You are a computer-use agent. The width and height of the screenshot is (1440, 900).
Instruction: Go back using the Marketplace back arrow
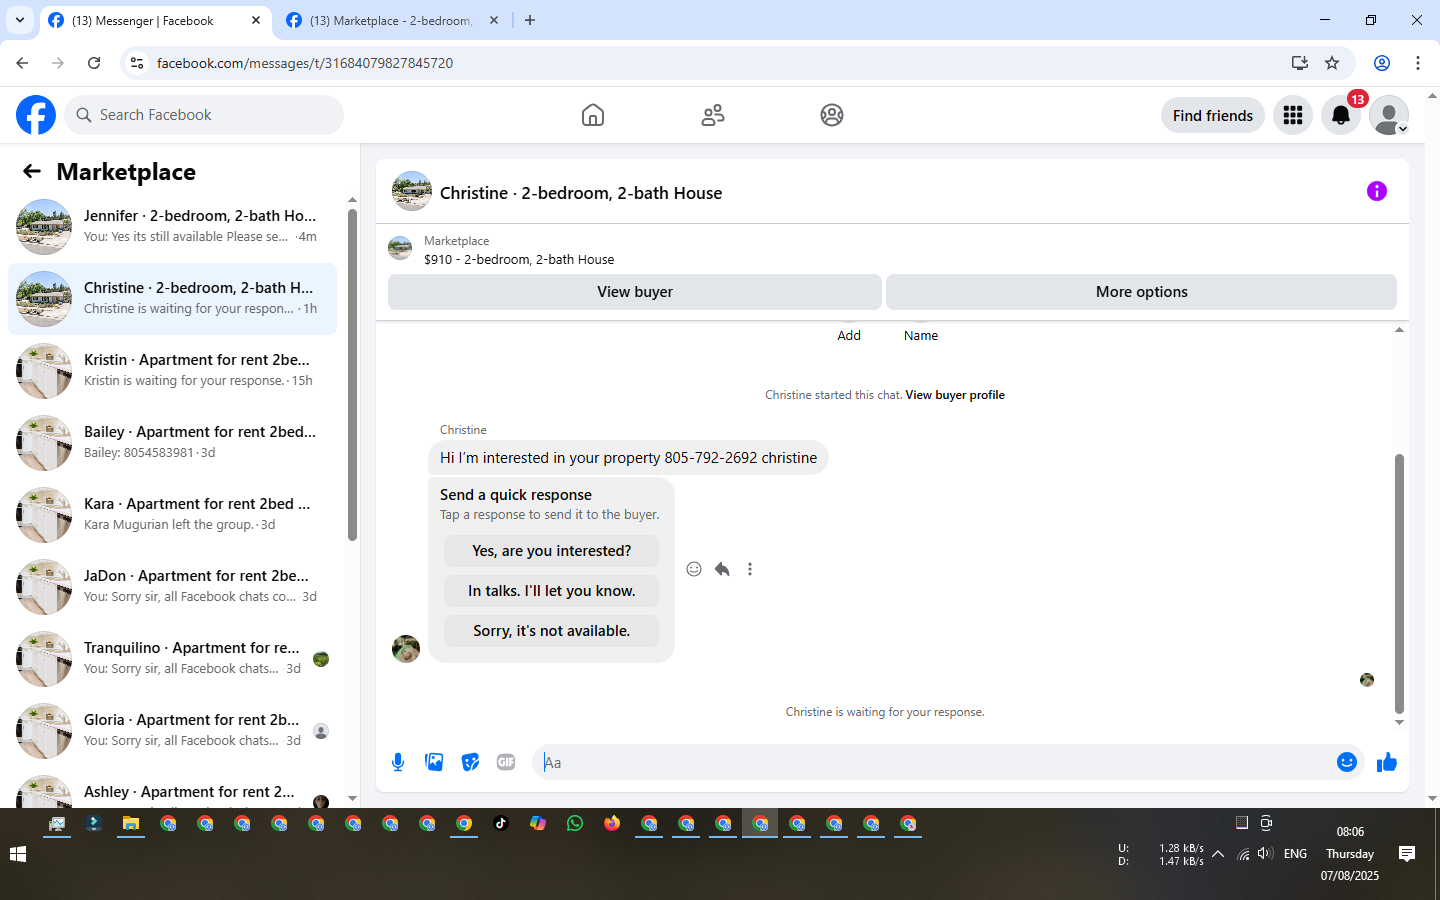pos(32,171)
